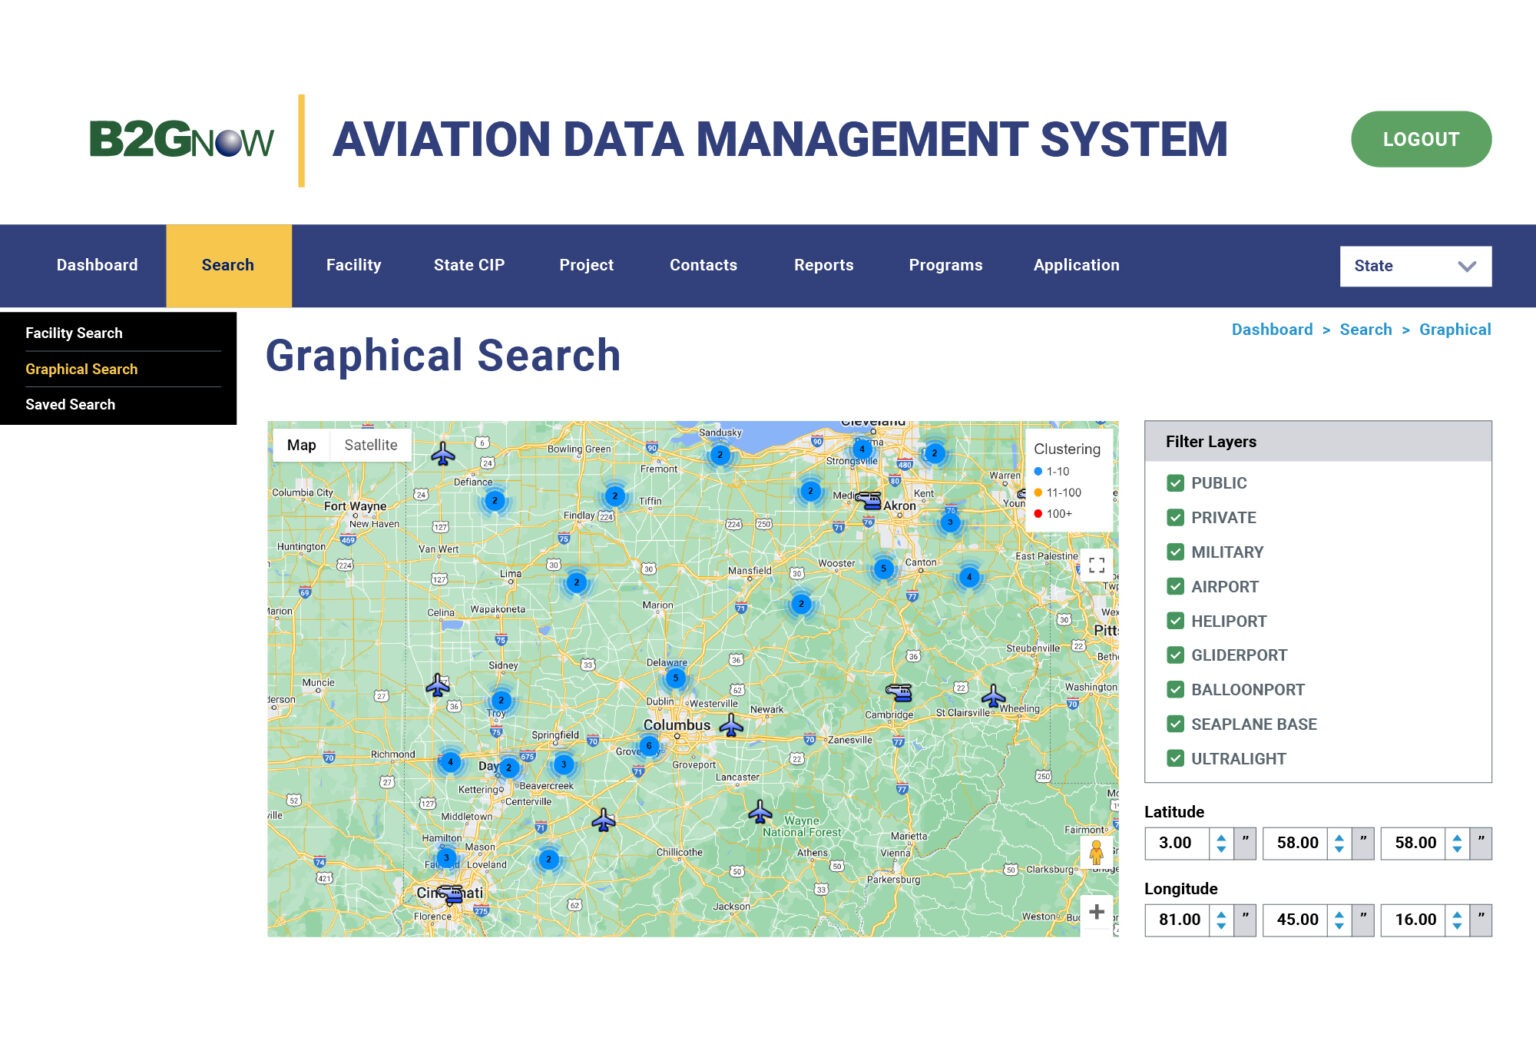Click the helicopter marker at Cincinnati

pos(450,893)
